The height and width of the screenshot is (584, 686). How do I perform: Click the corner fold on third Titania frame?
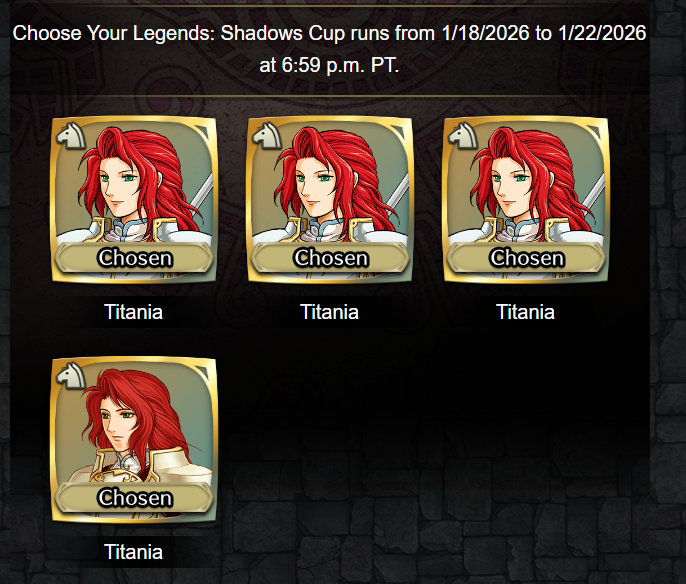coord(593,133)
